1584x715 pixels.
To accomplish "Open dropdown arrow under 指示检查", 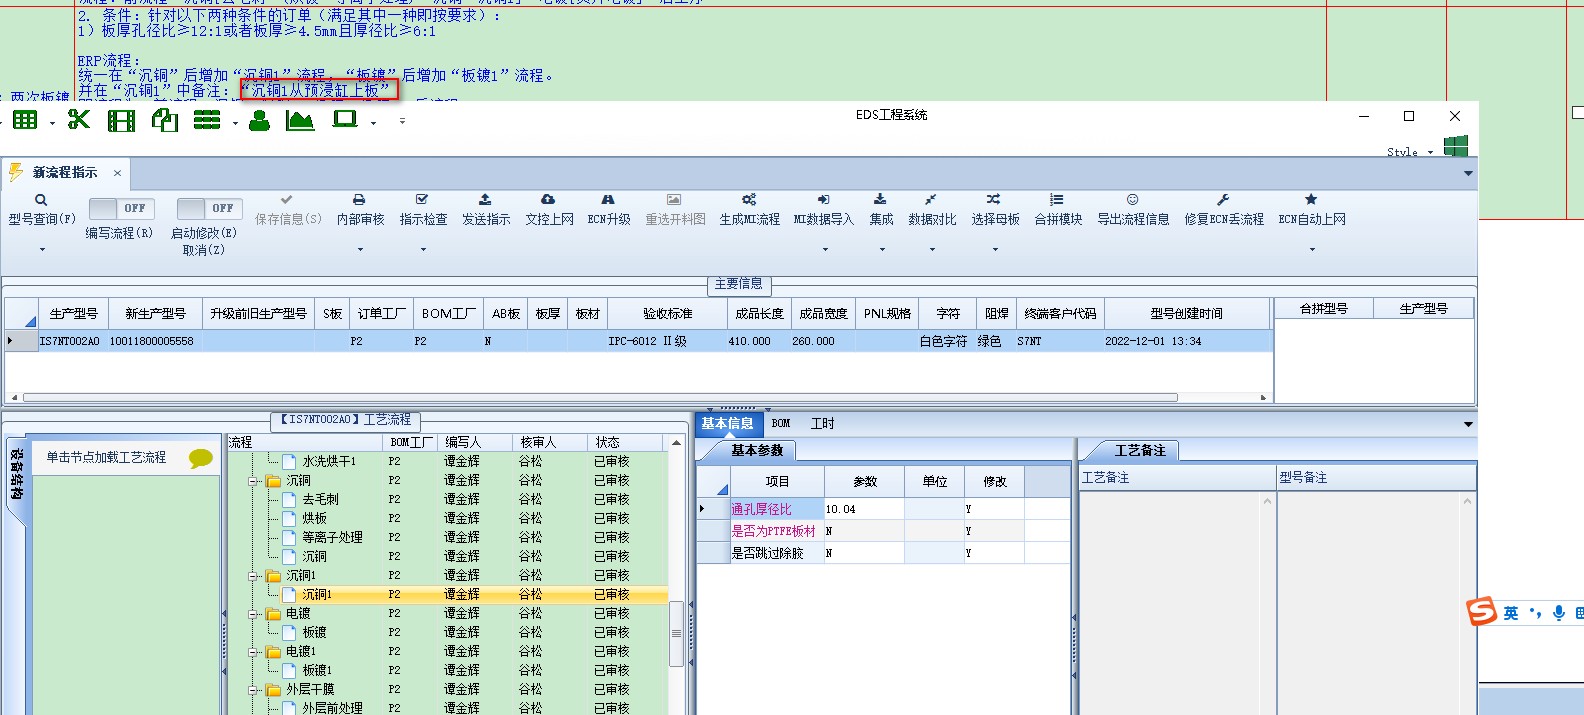I will pyautogui.click(x=423, y=250).
